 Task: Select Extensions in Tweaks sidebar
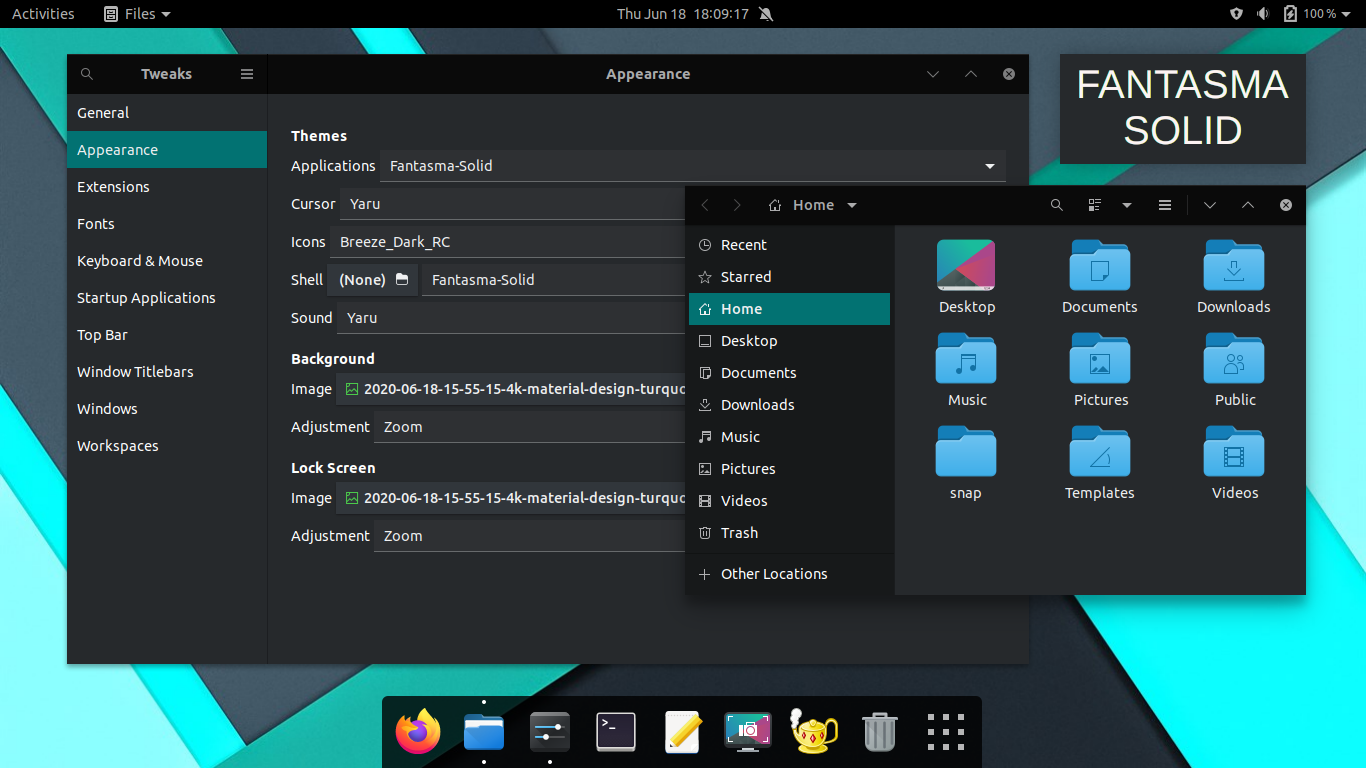pos(167,187)
